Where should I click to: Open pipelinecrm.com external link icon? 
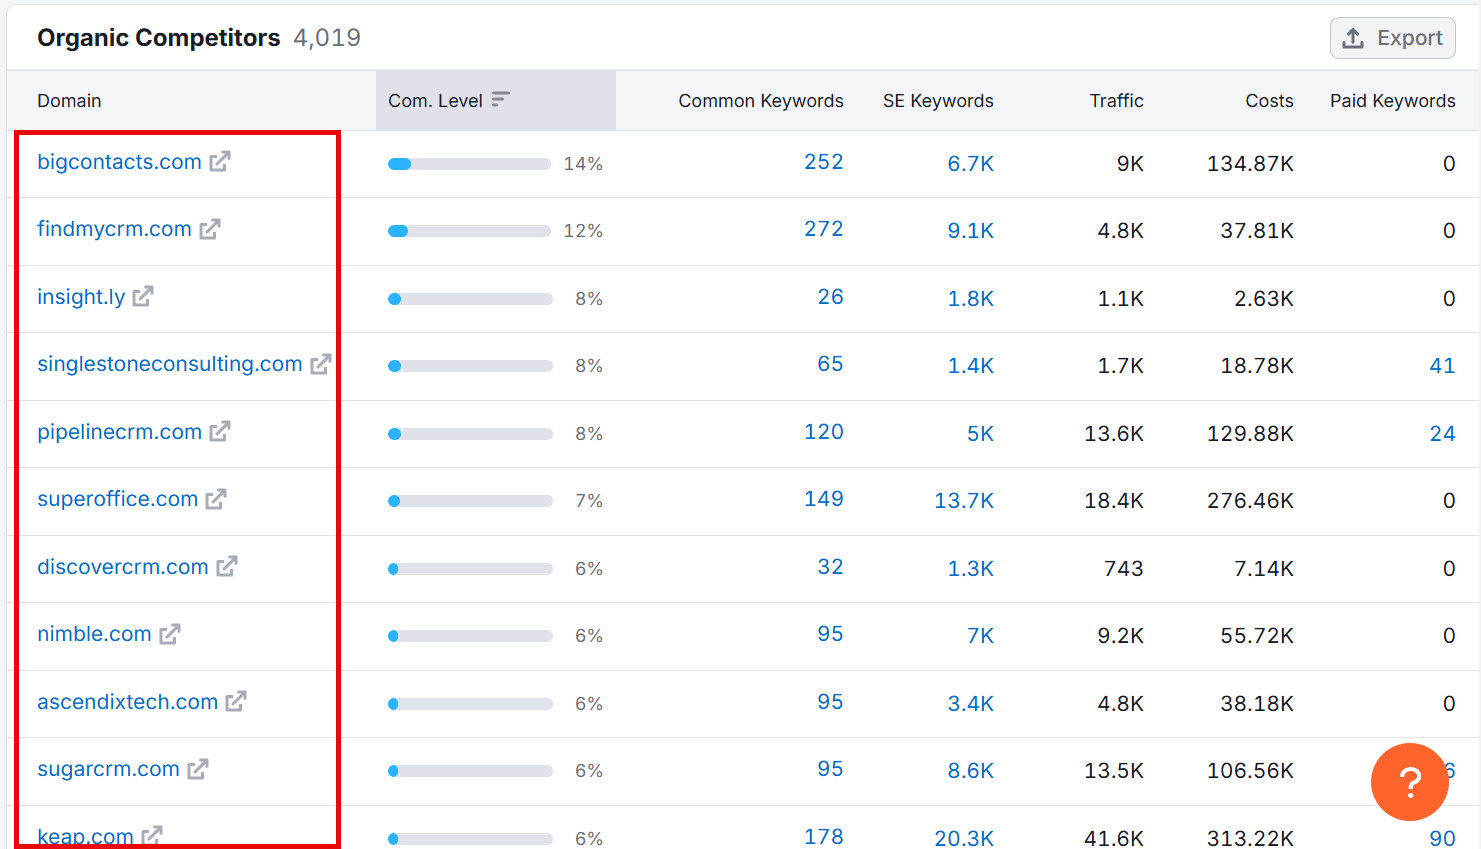point(220,431)
